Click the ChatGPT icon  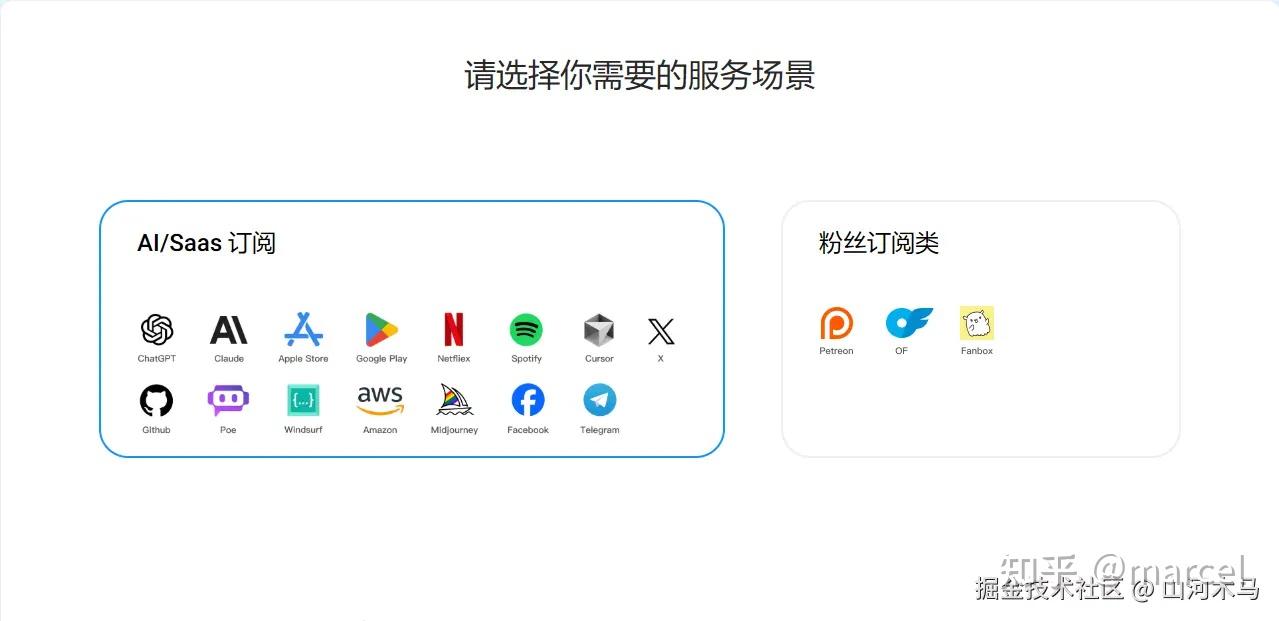point(157,329)
